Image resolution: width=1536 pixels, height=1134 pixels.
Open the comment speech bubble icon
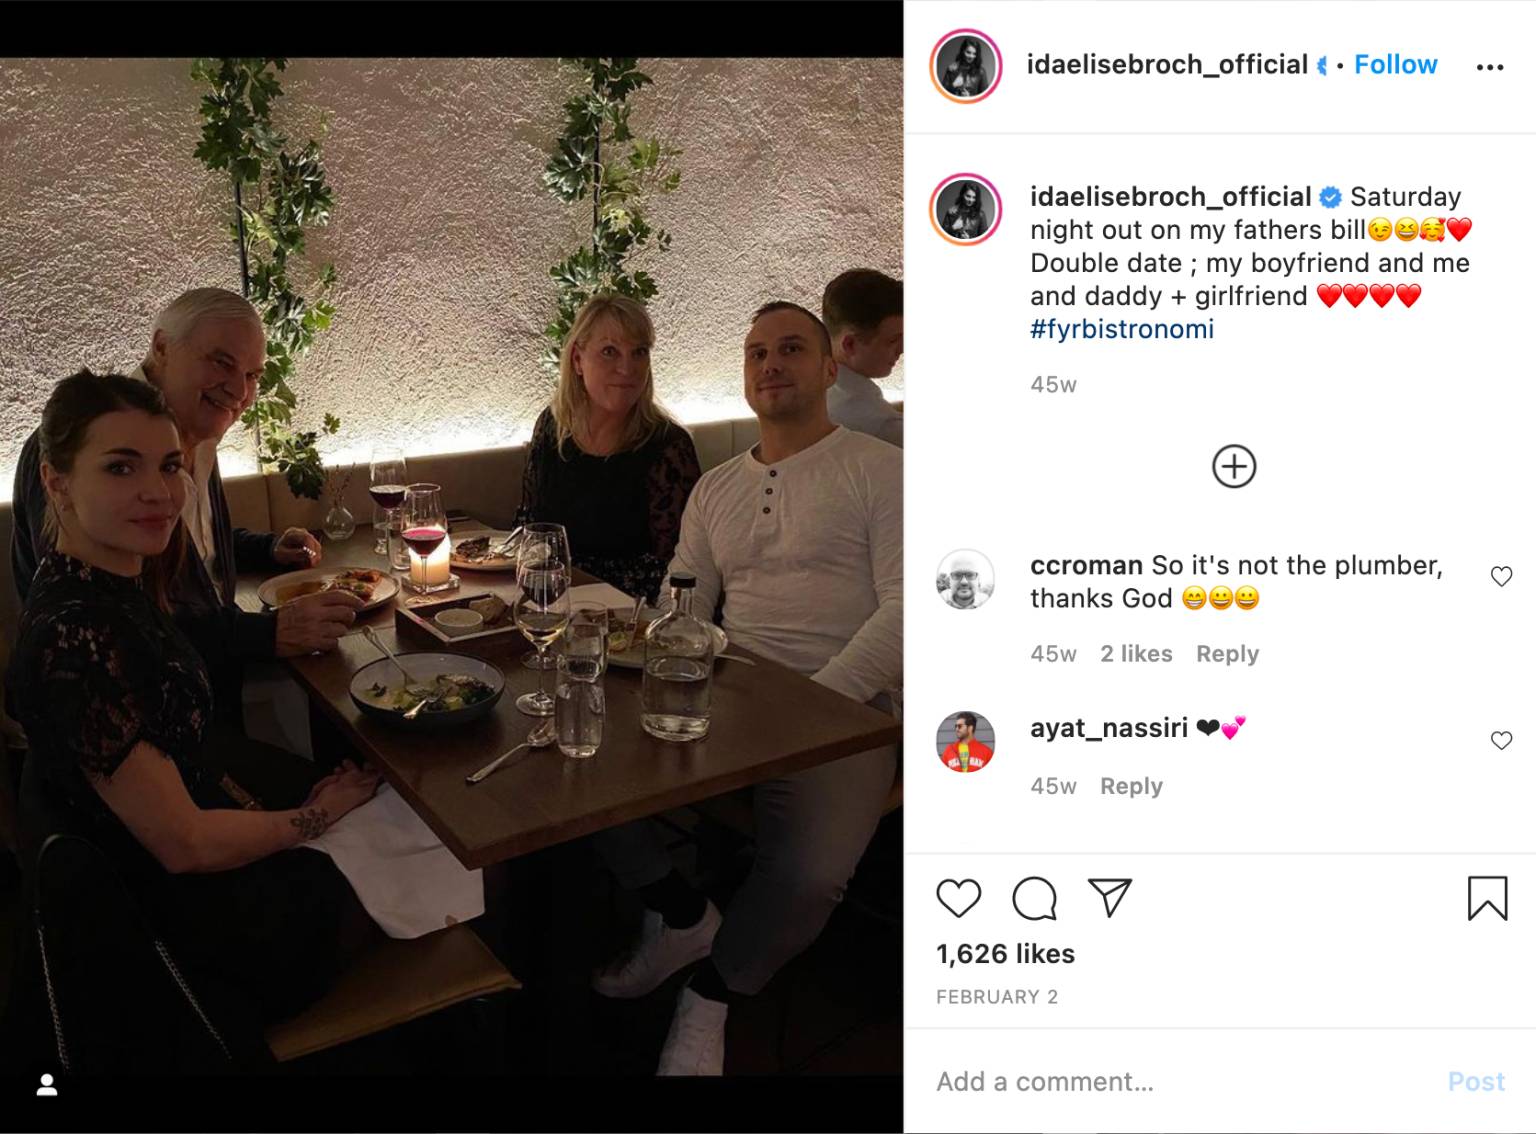pyautogui.click(x=1034, y=898)
